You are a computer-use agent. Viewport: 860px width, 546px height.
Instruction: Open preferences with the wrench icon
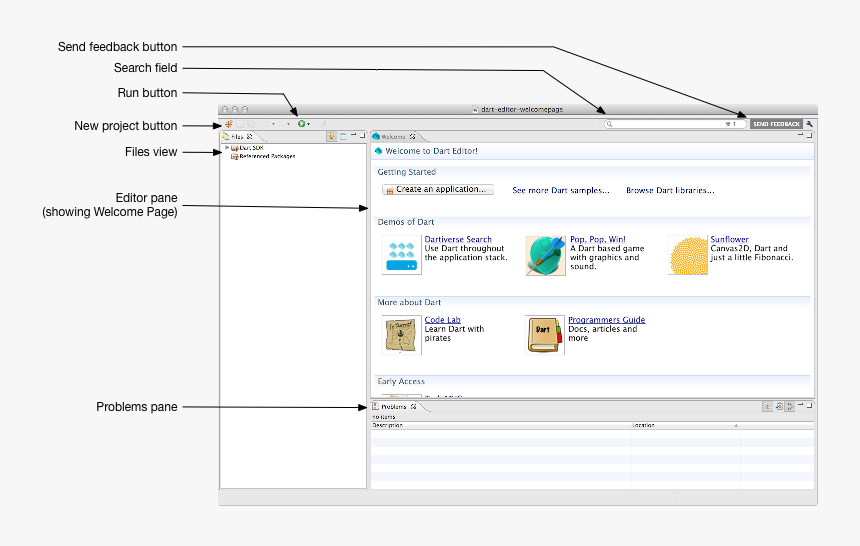point(810,124)
